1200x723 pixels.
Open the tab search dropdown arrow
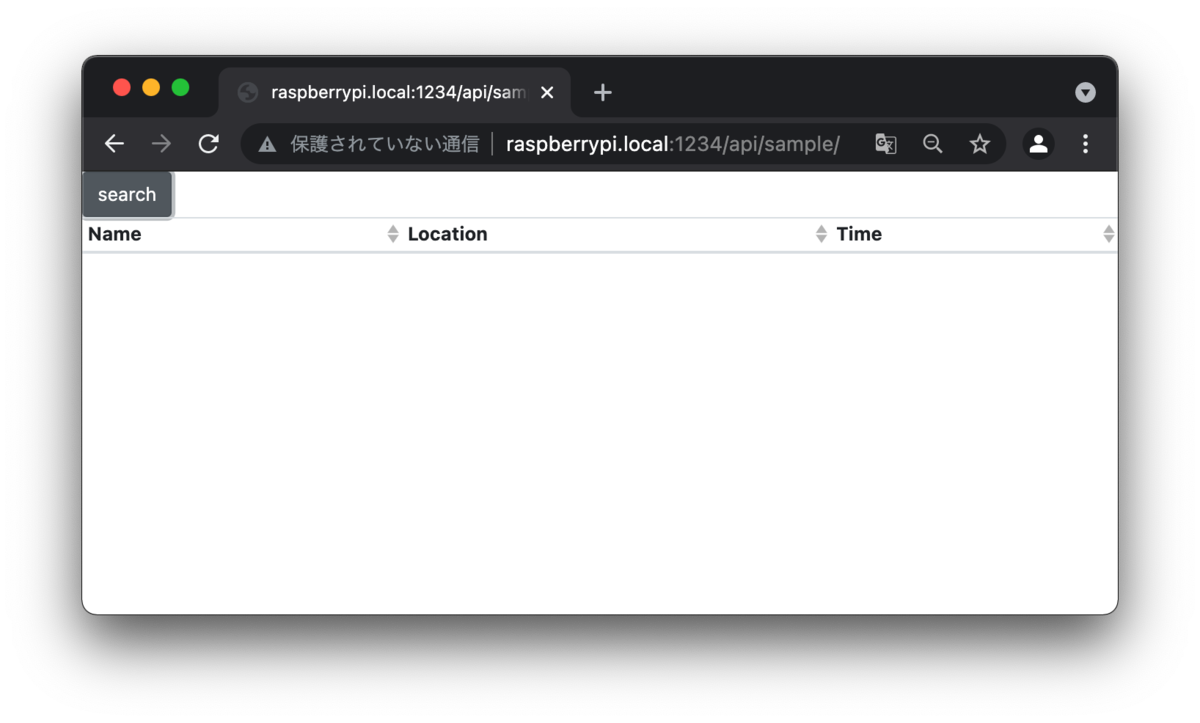click(1085, 92)
